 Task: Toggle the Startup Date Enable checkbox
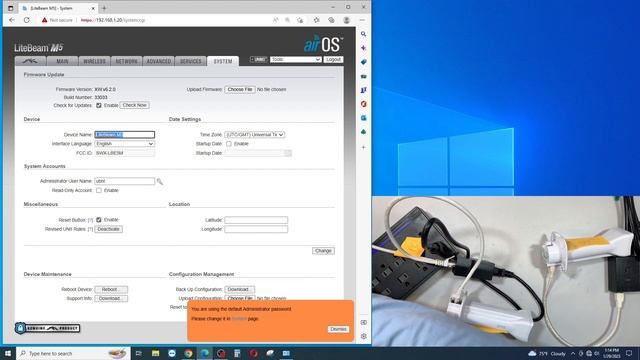tap(229, 144)
